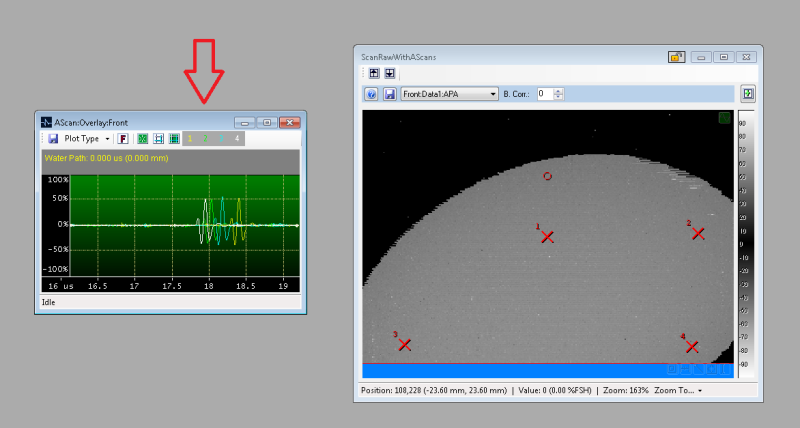Viewport: 800px width, 428px height.
Task: Toggle cyan A-scan trace 3
Action: click(x=221, y=138)
